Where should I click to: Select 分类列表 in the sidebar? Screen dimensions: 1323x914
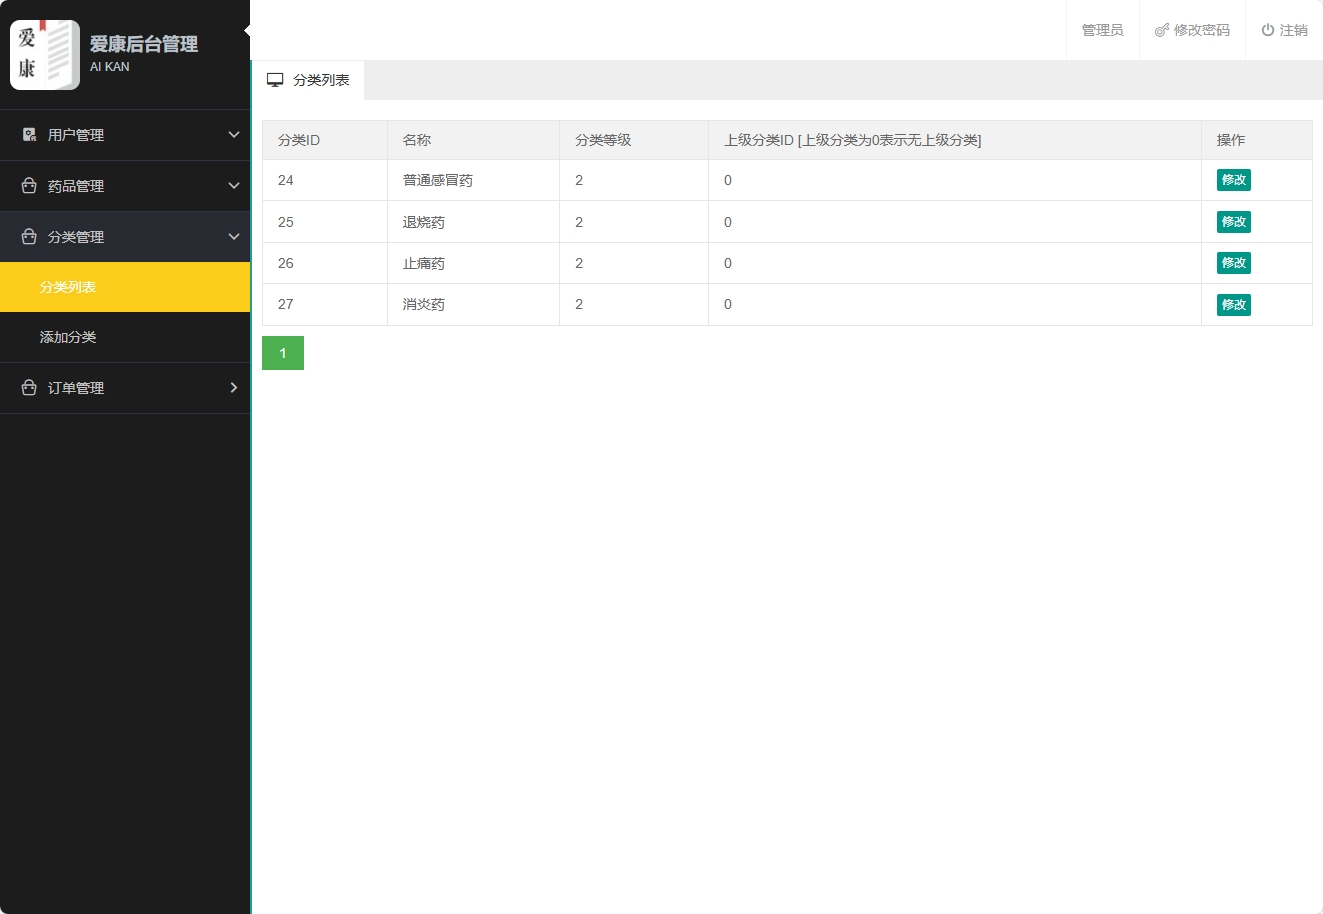coord(68,287)
